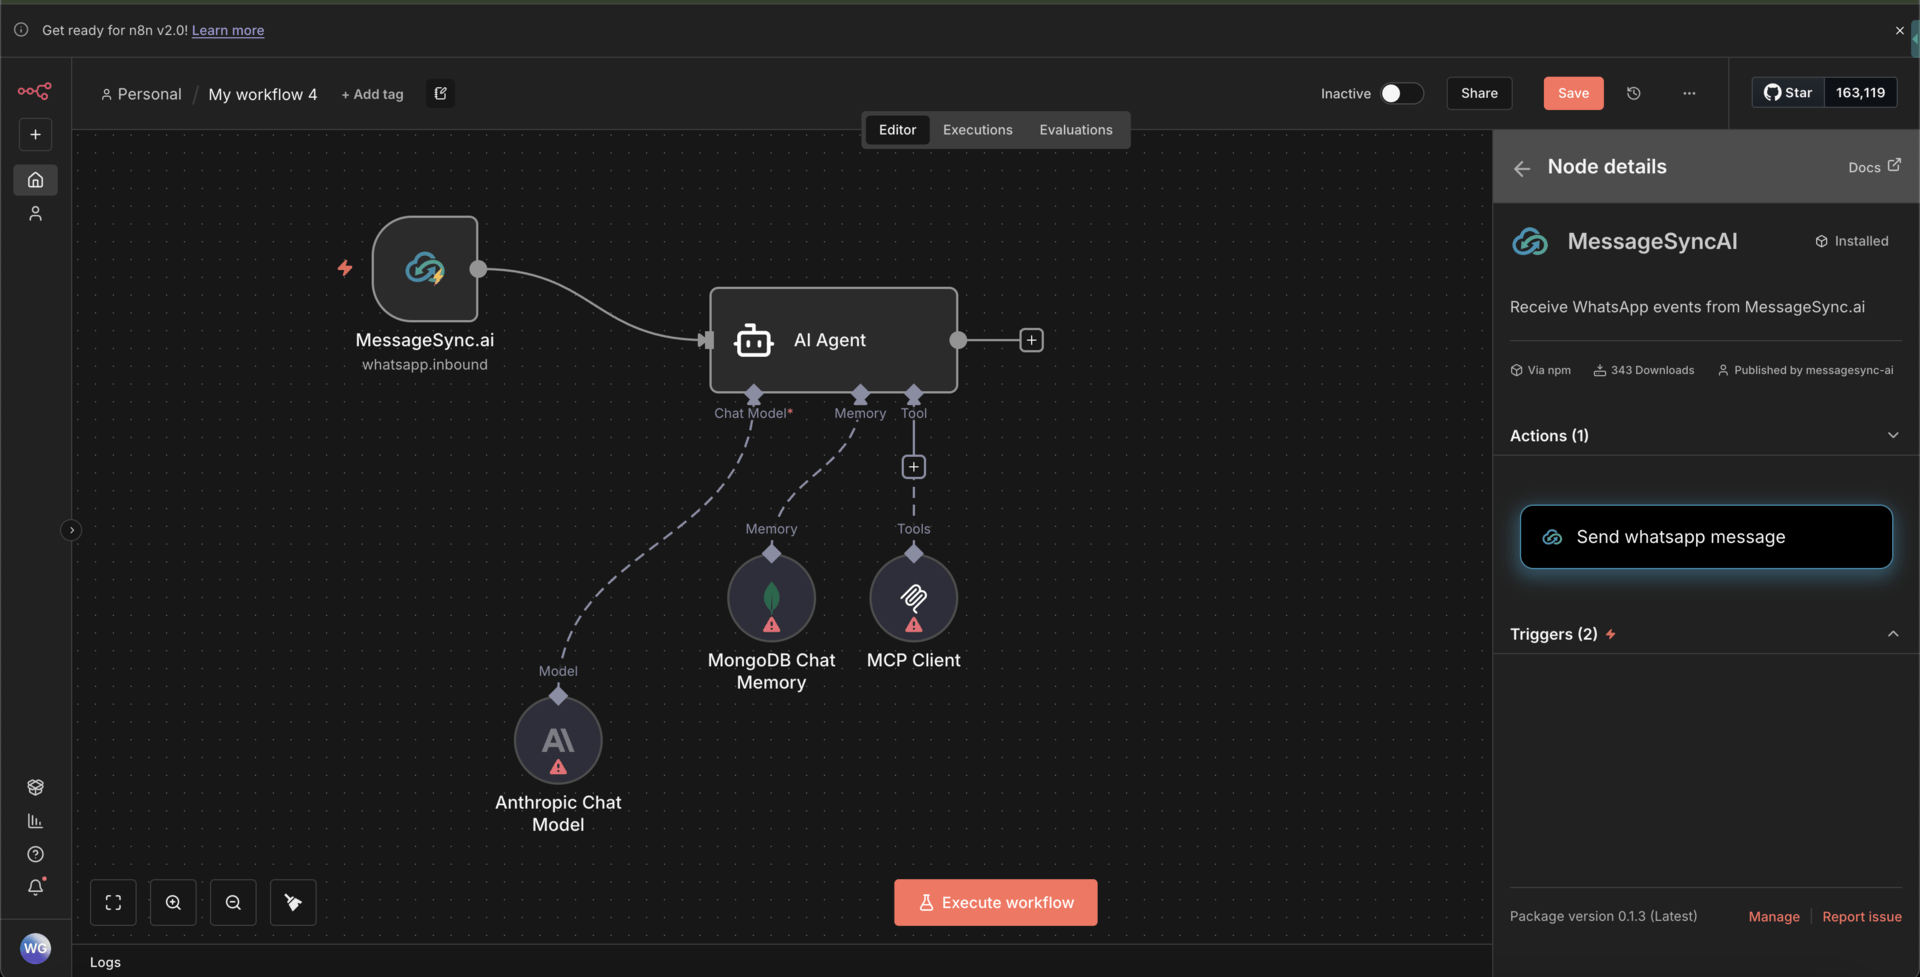Select the Send whatsapp message action
This screenshot has width=1920, height=977.
click(x=1705, y=537)
